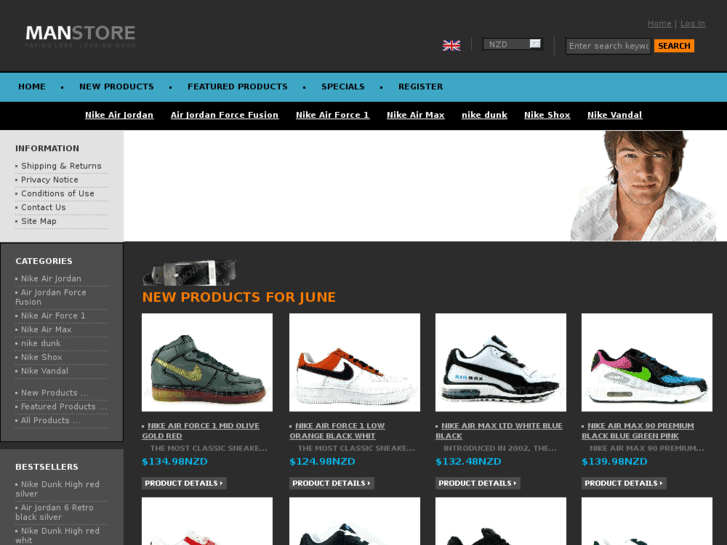Image resolution: width=727 pixels, height=545 pixels.
Task: Open REGISTER menu item
Action: coord(421,87)
